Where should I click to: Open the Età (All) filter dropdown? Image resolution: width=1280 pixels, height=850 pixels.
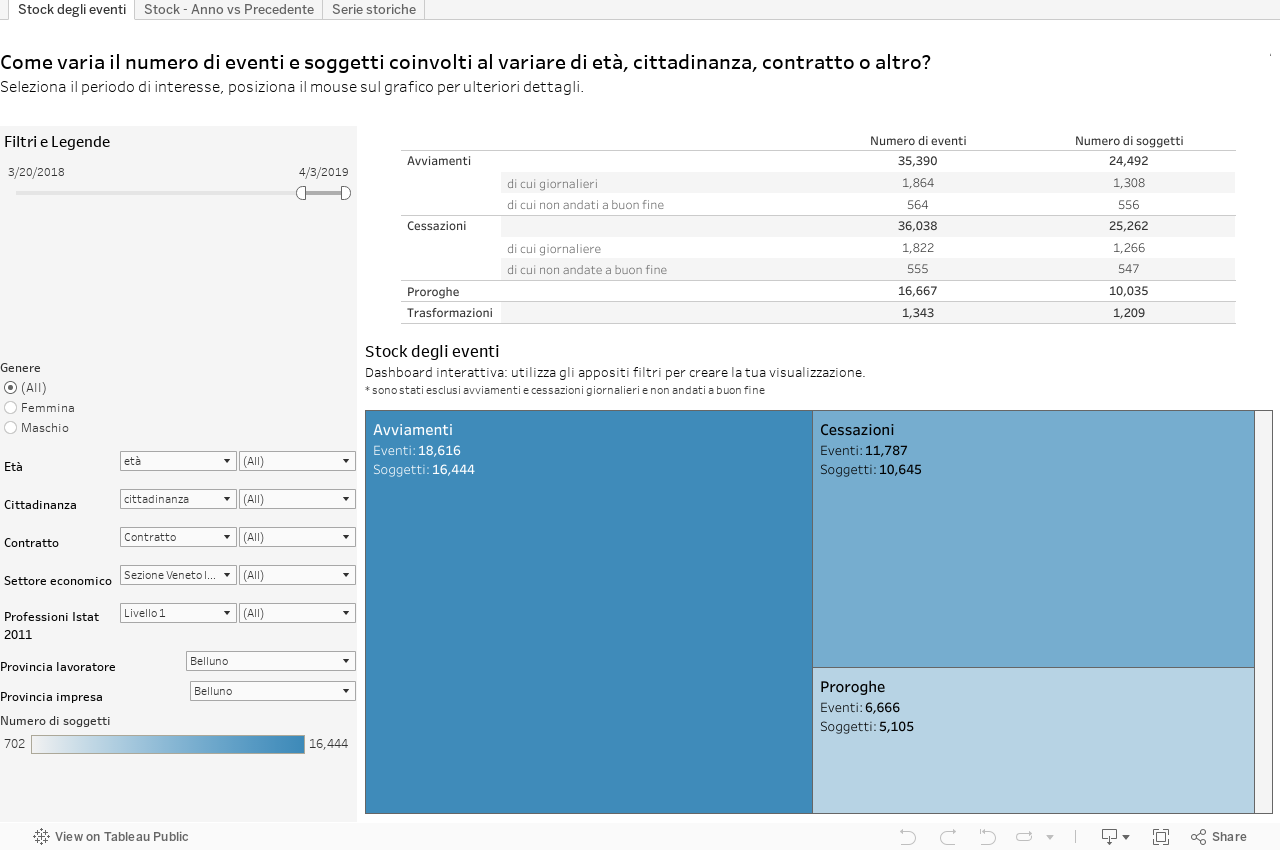pyautogui.click(x=297, y=461)
